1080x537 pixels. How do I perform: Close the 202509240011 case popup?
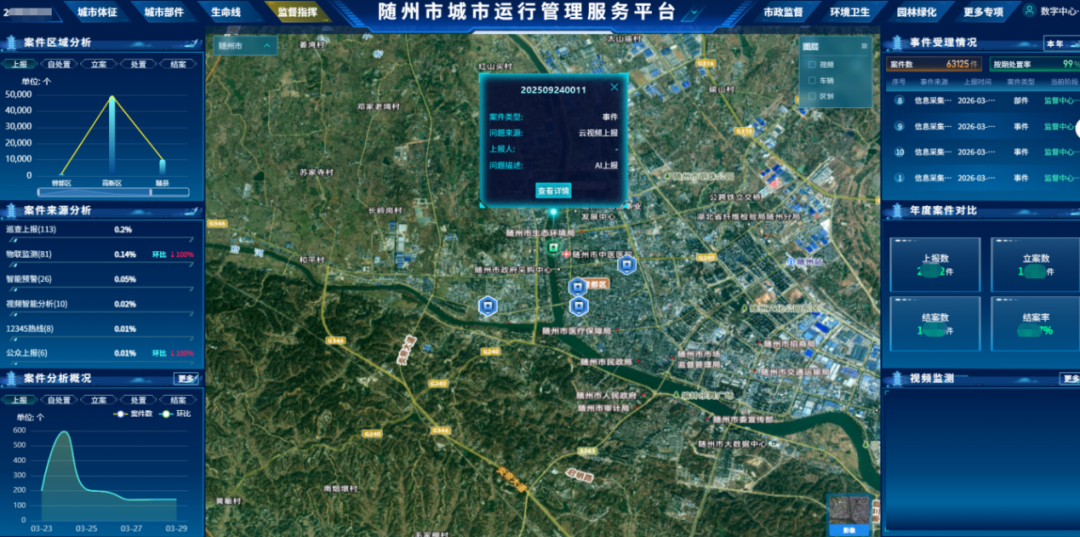(614, 87)
